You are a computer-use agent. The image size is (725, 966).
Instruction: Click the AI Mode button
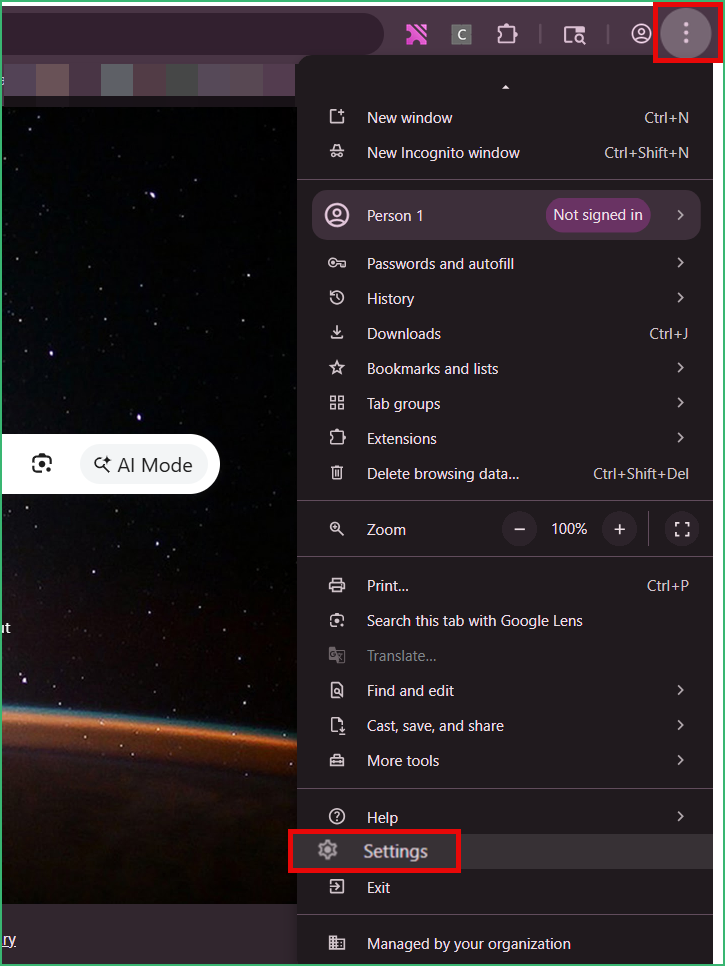tap(144, 465)
